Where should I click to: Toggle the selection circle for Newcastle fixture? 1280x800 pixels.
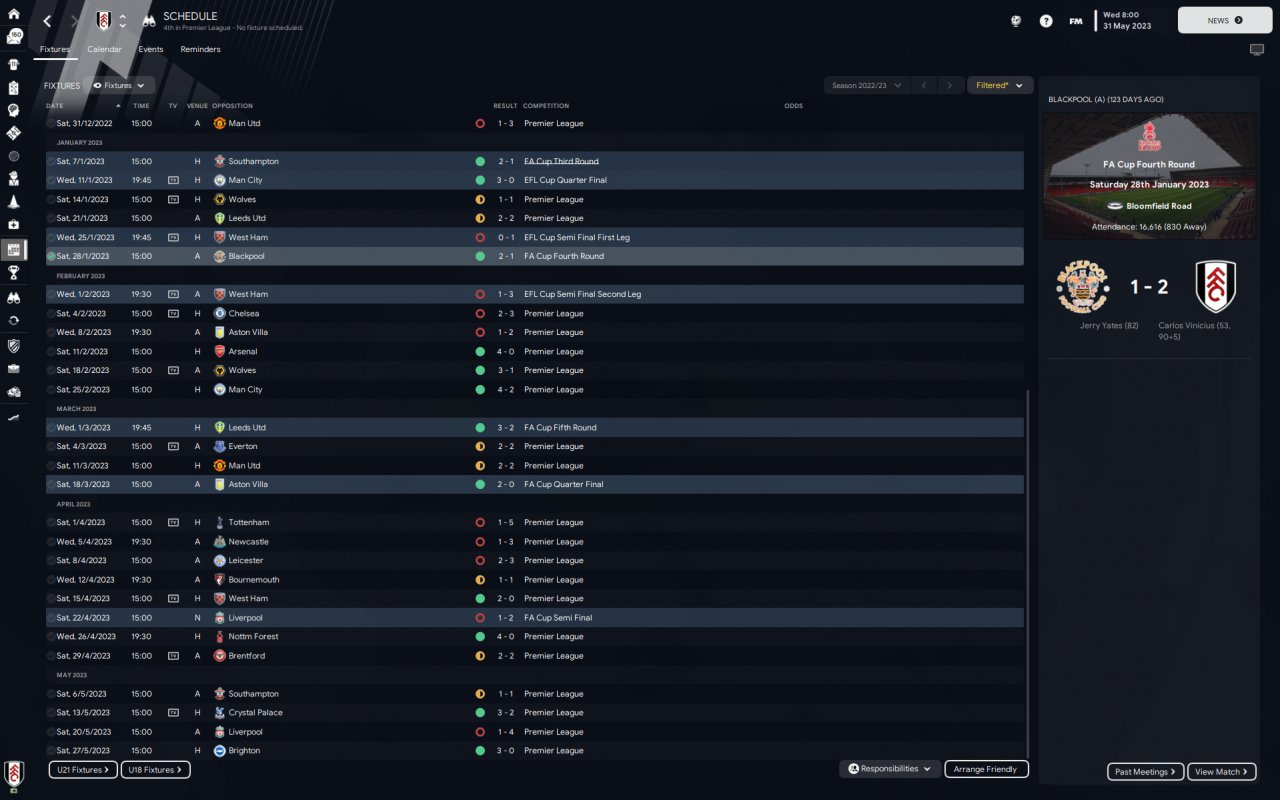[51, 542]
